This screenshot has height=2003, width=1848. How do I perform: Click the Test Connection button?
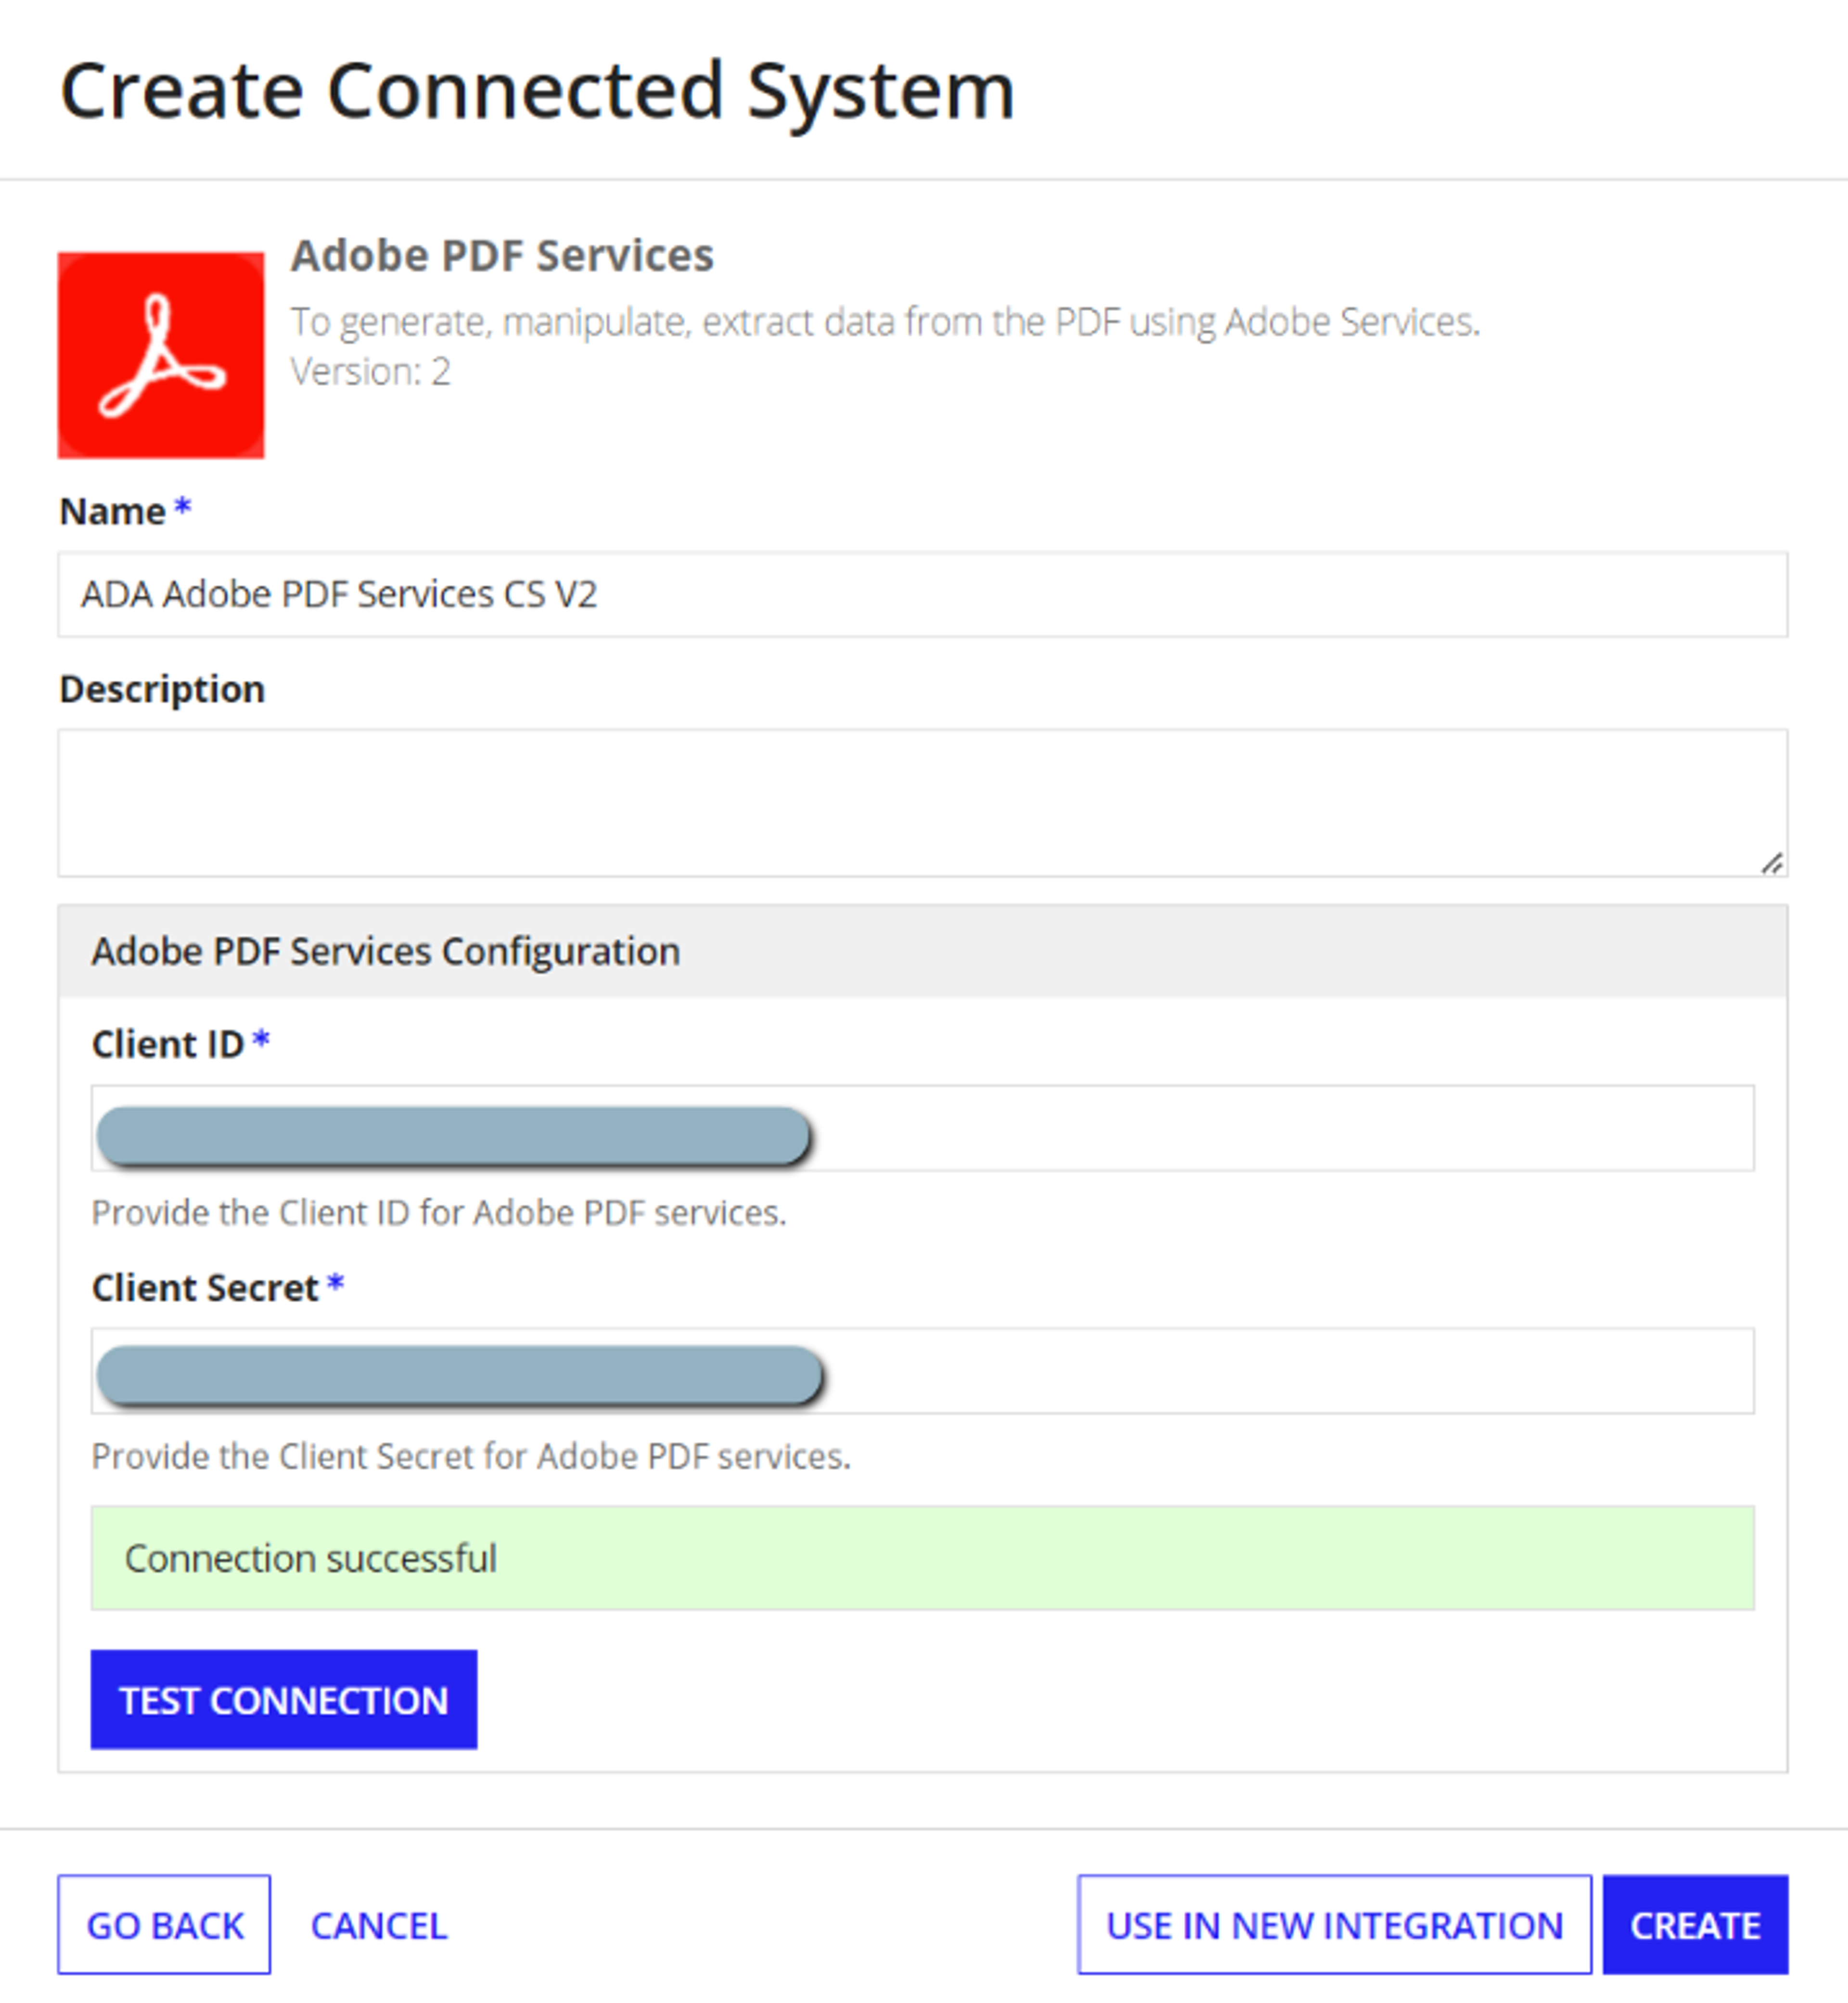[x=284, y=1699]
